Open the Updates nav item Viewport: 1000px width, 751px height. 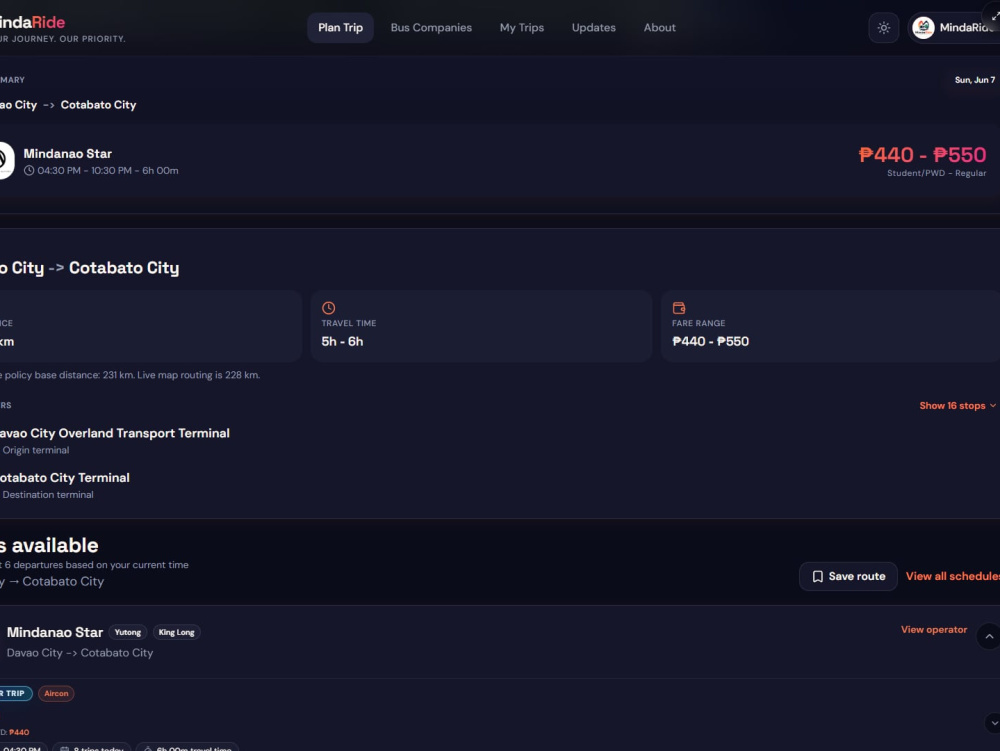pos(594,27)
